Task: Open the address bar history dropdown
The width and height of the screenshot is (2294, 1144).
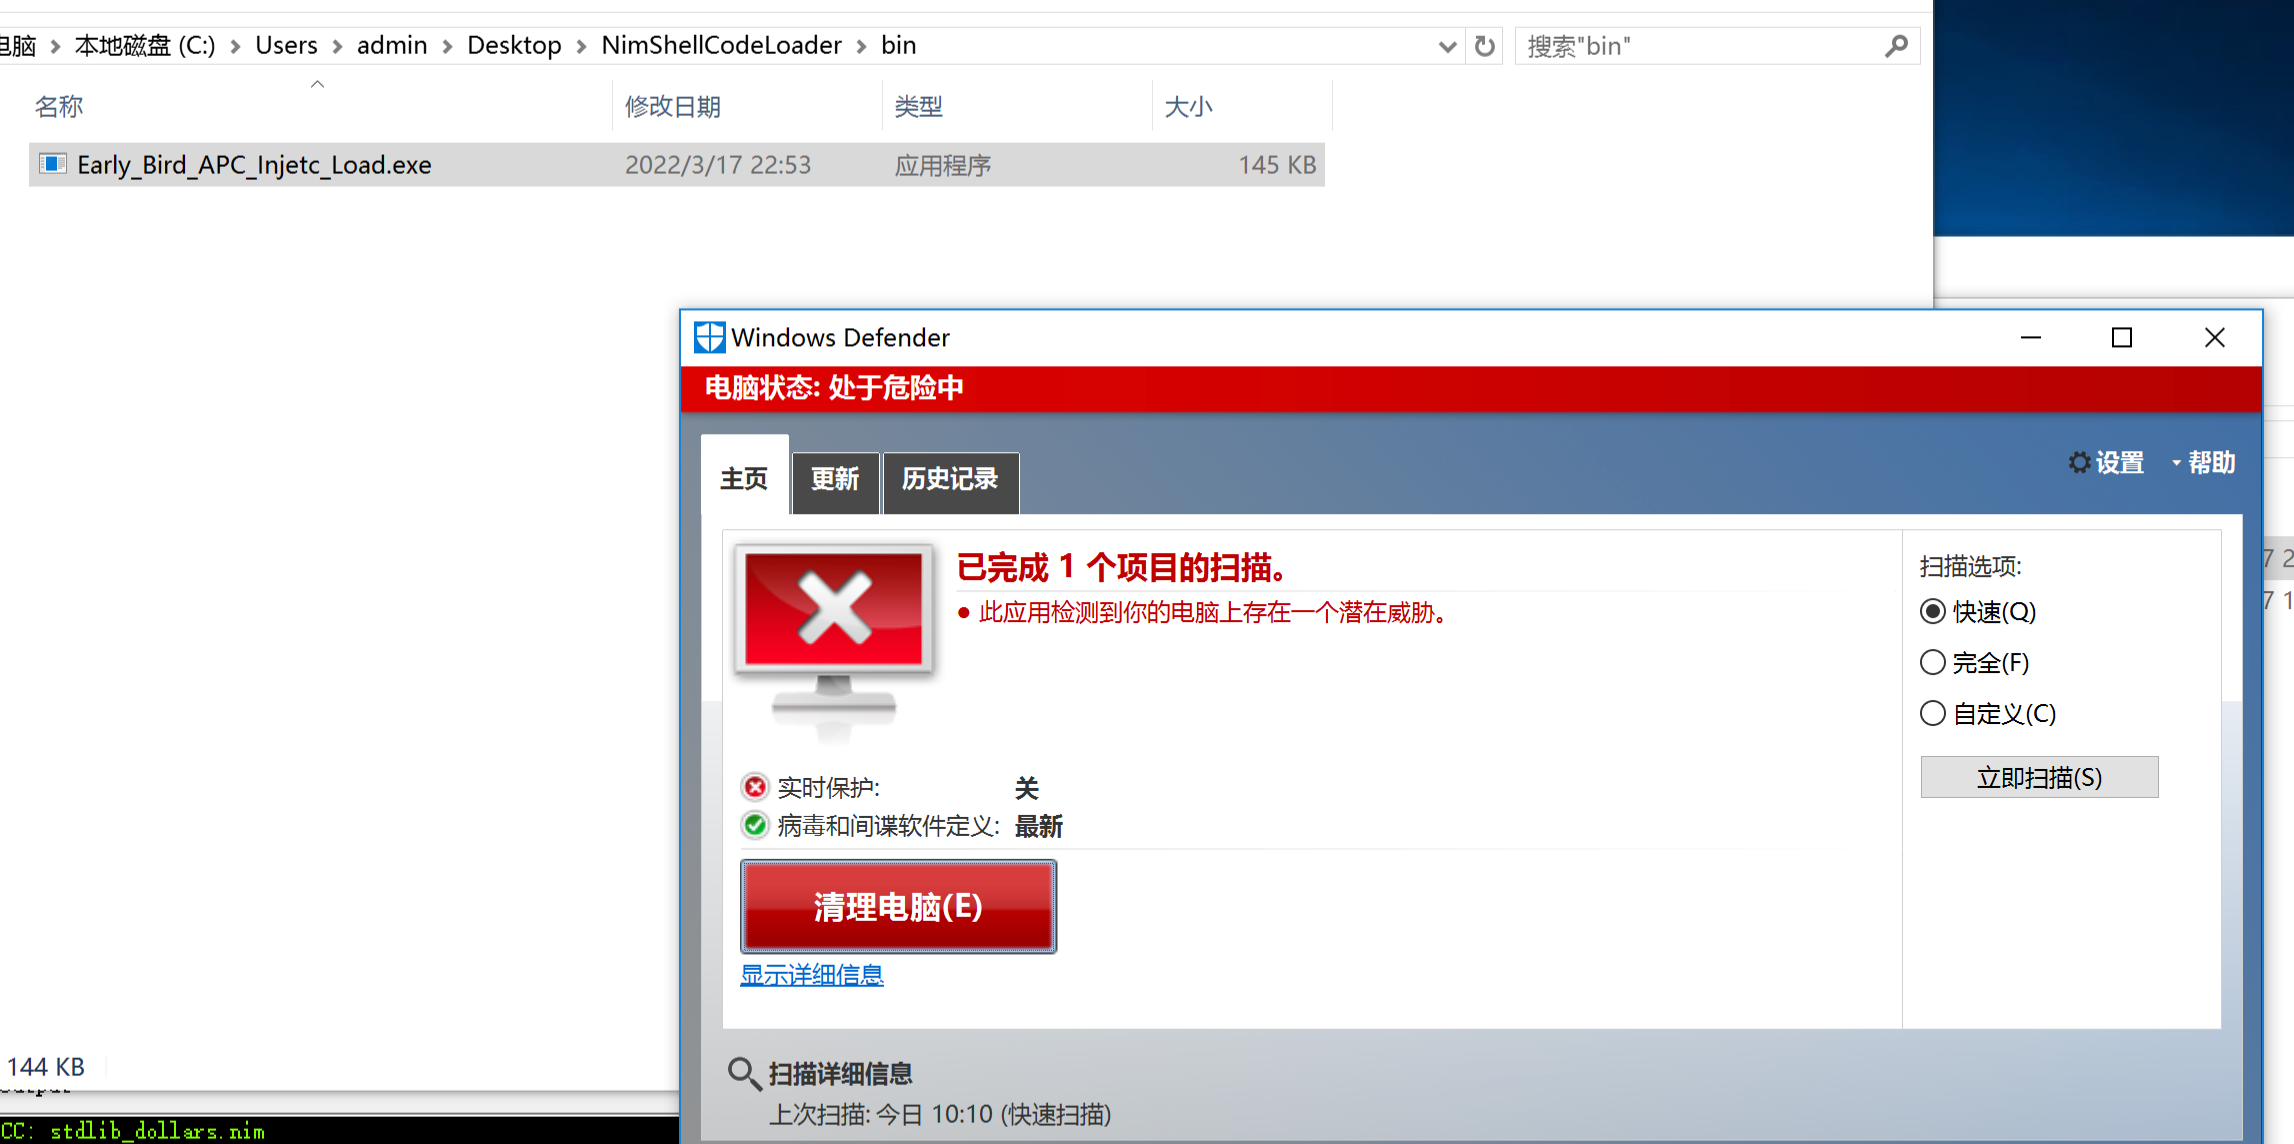Action: [1446, 47]
